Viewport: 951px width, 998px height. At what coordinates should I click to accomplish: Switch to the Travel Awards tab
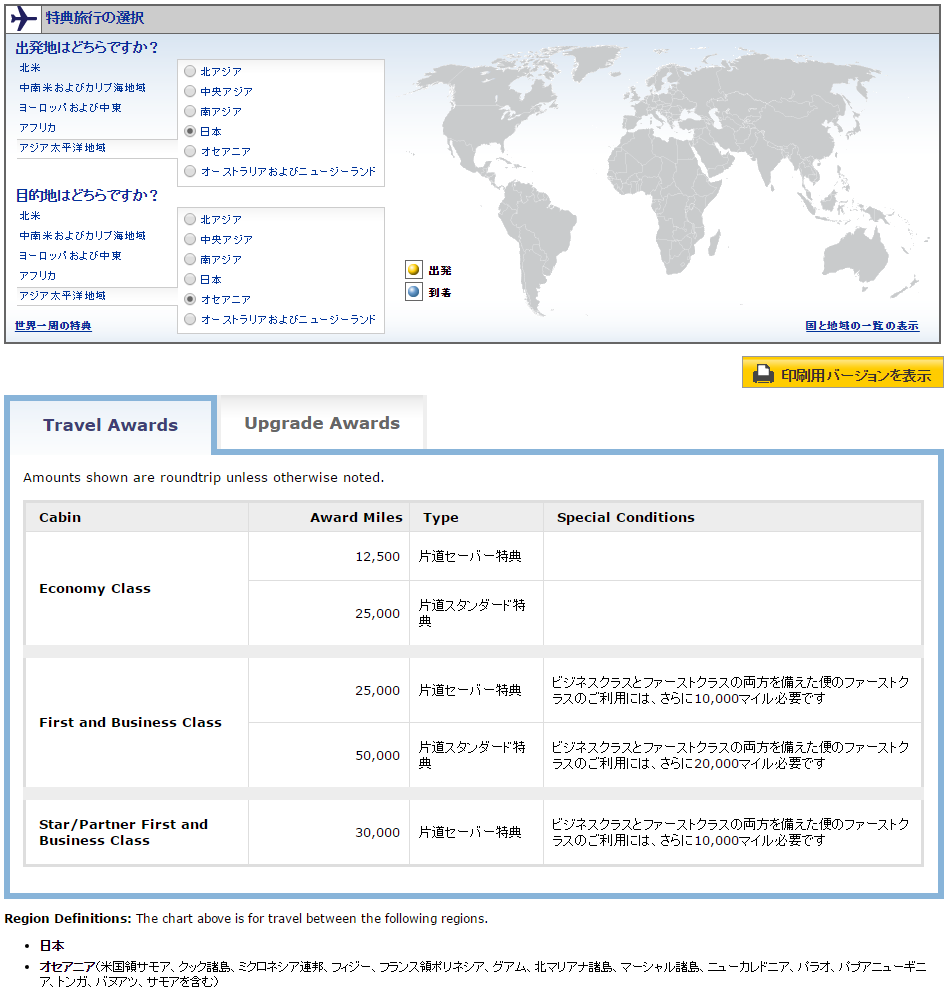[x=111, y=425]
